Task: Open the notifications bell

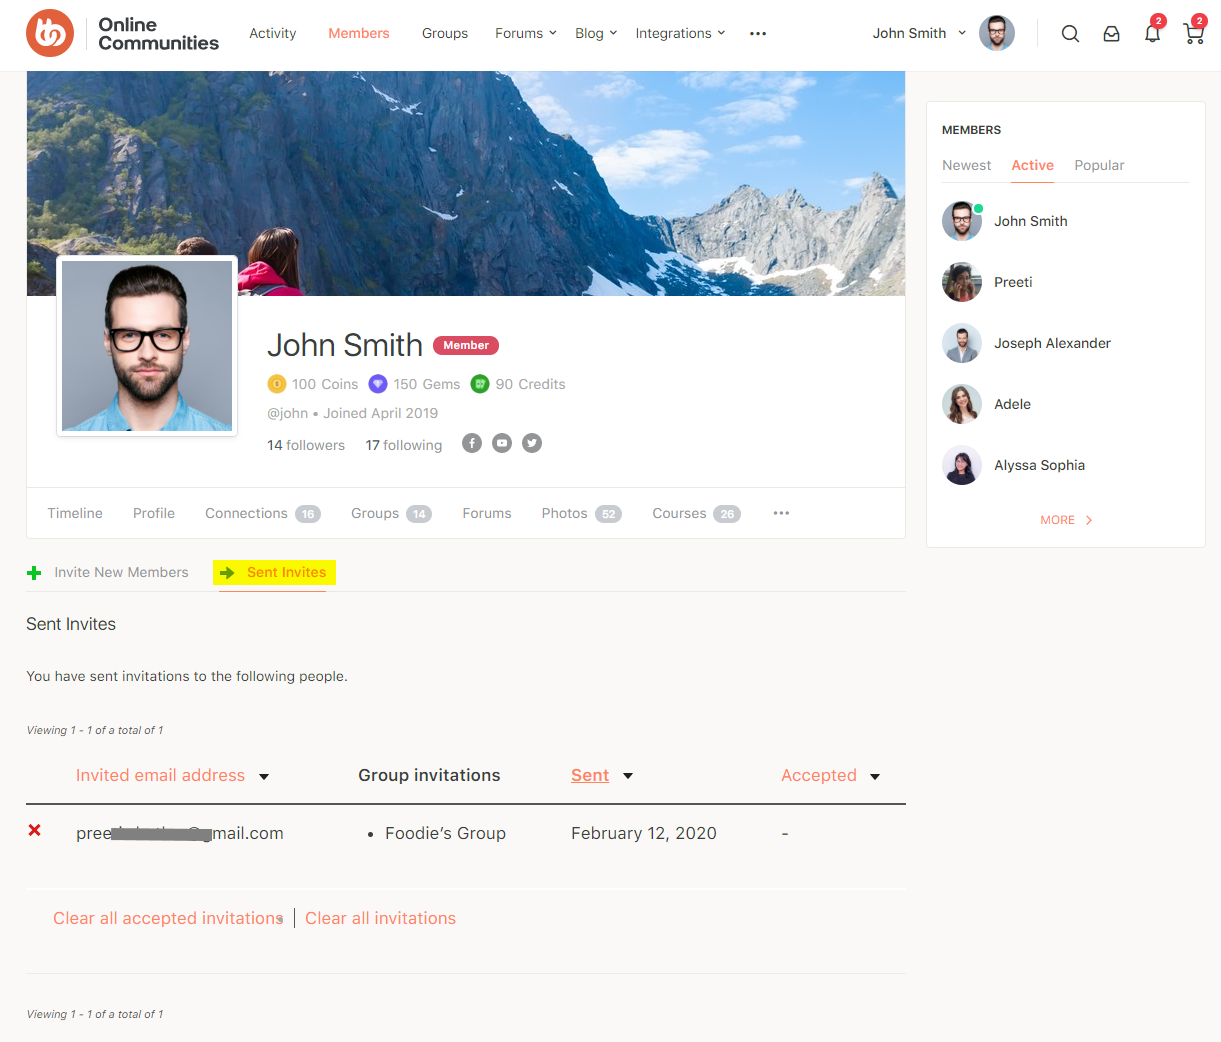Action: coord(1152,34)
